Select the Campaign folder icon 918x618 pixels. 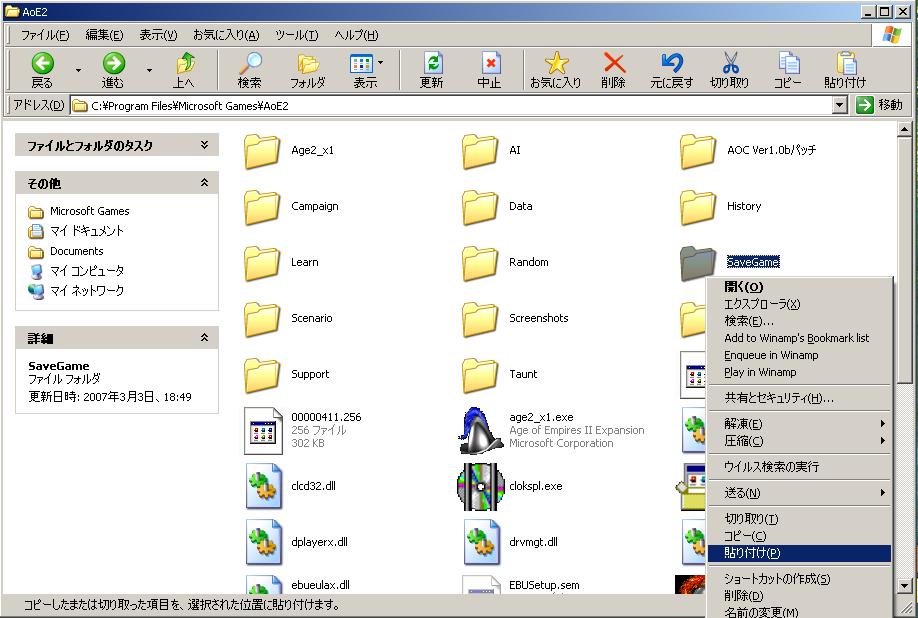click(262, 207)
